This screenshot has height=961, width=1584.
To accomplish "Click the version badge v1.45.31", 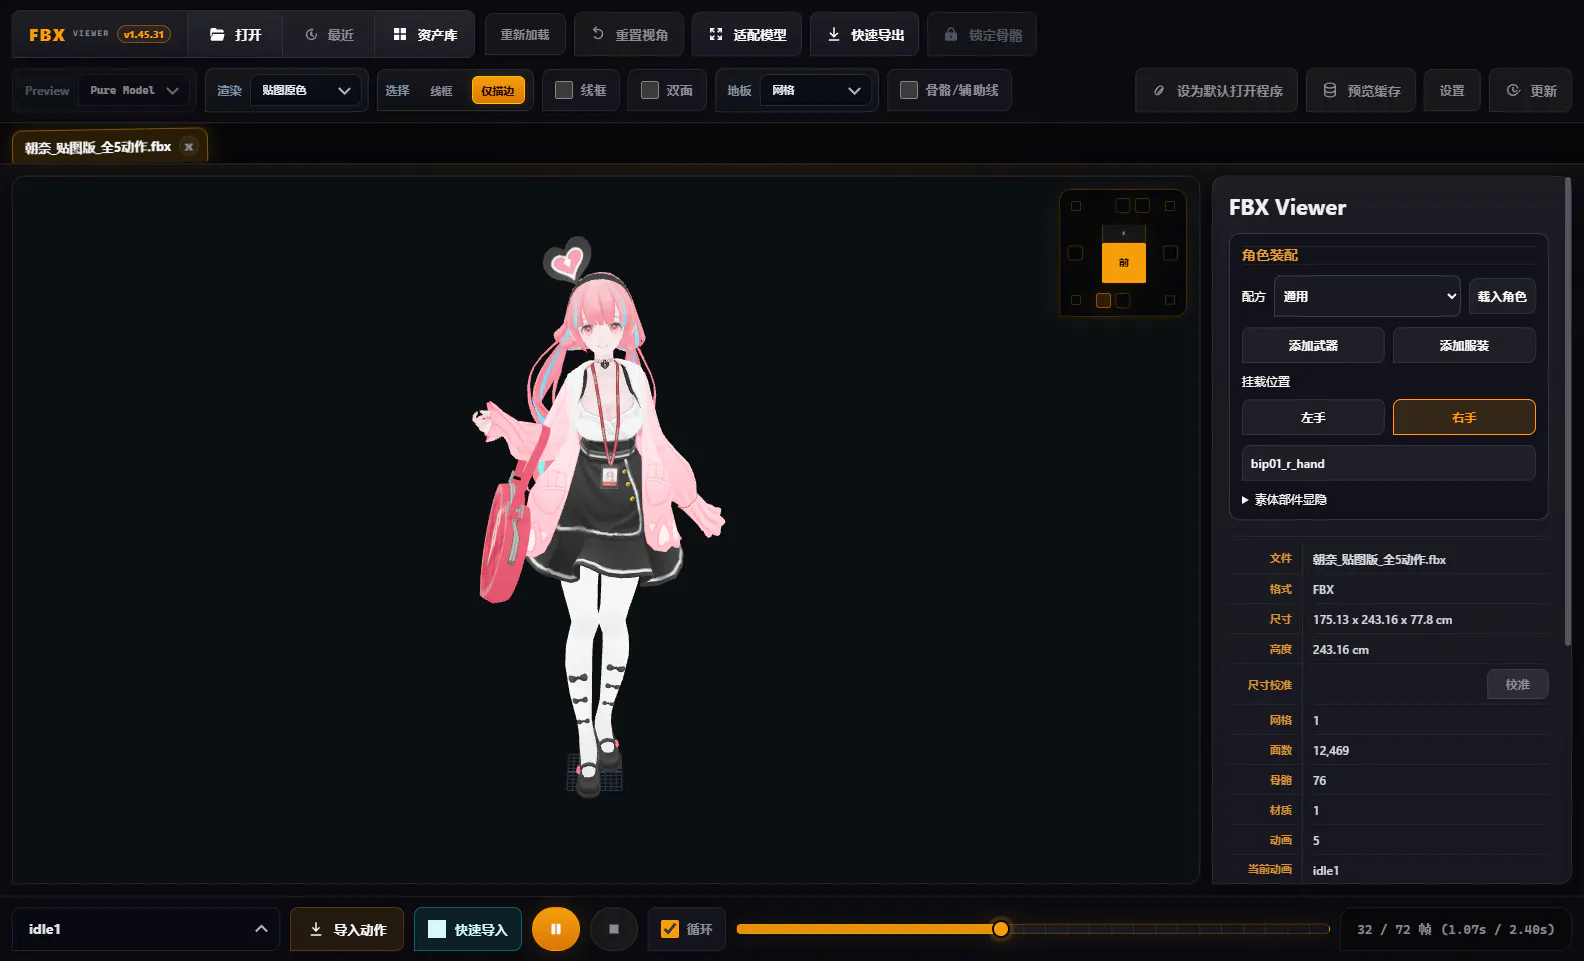I will point(144,34).
